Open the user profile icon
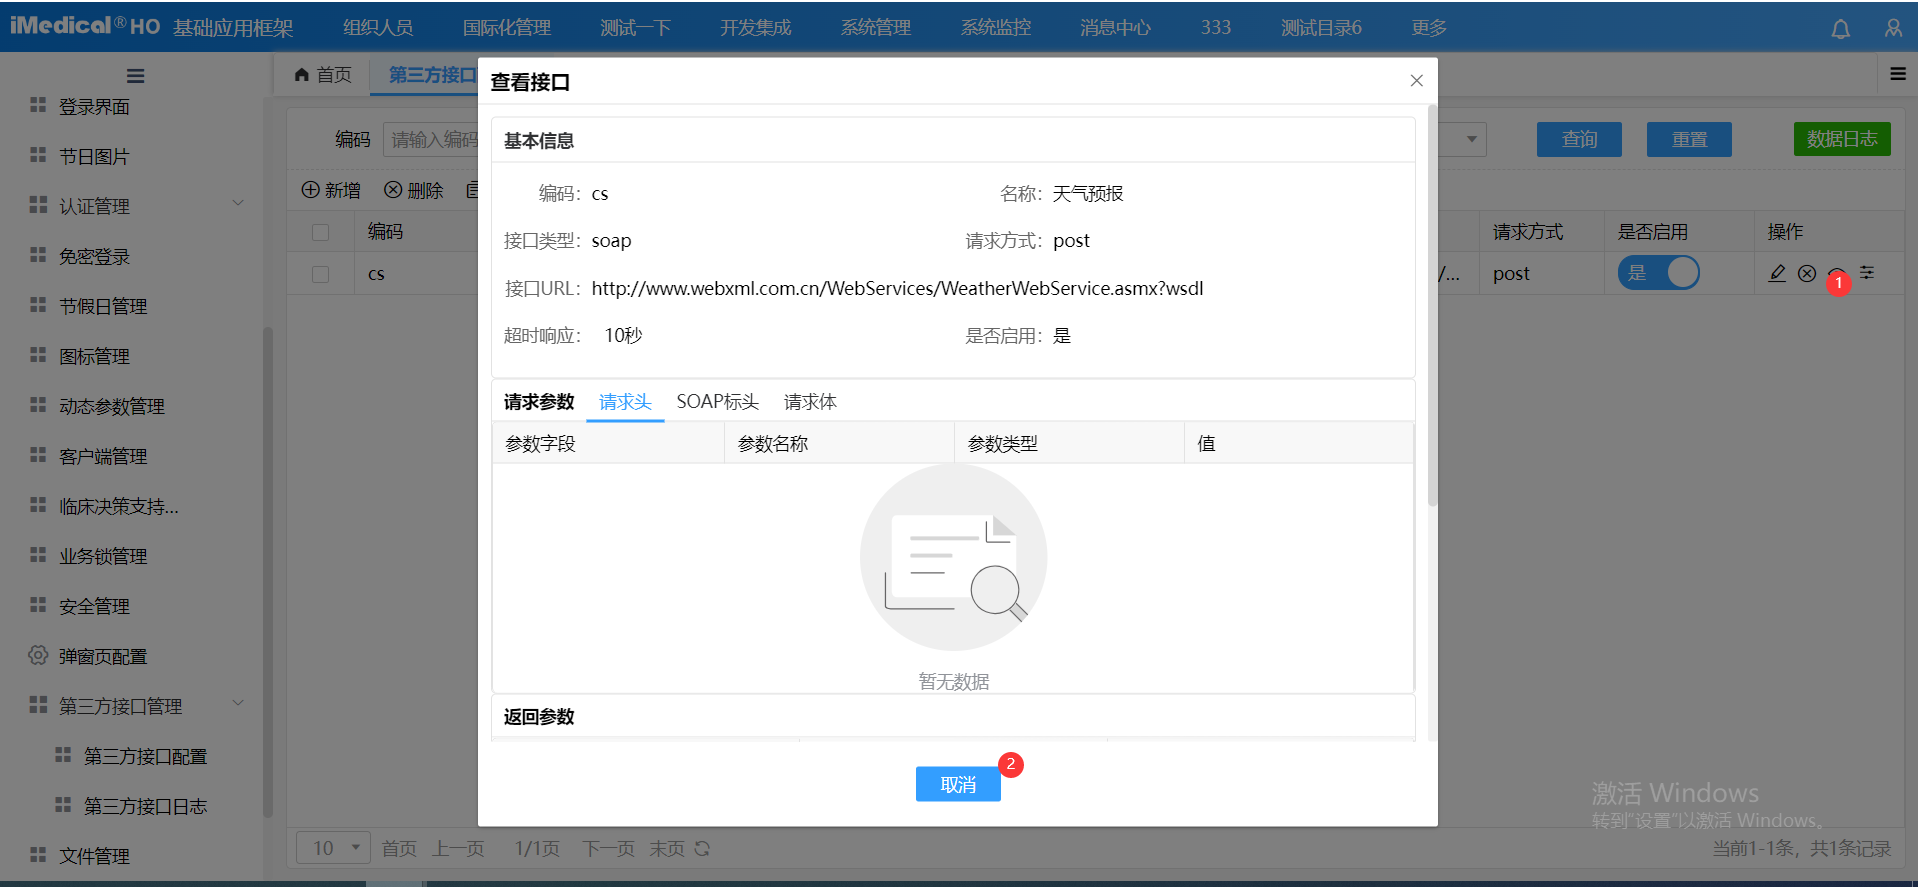The height and width of the screenshot is (887, 1920). tap(1893, 29)
